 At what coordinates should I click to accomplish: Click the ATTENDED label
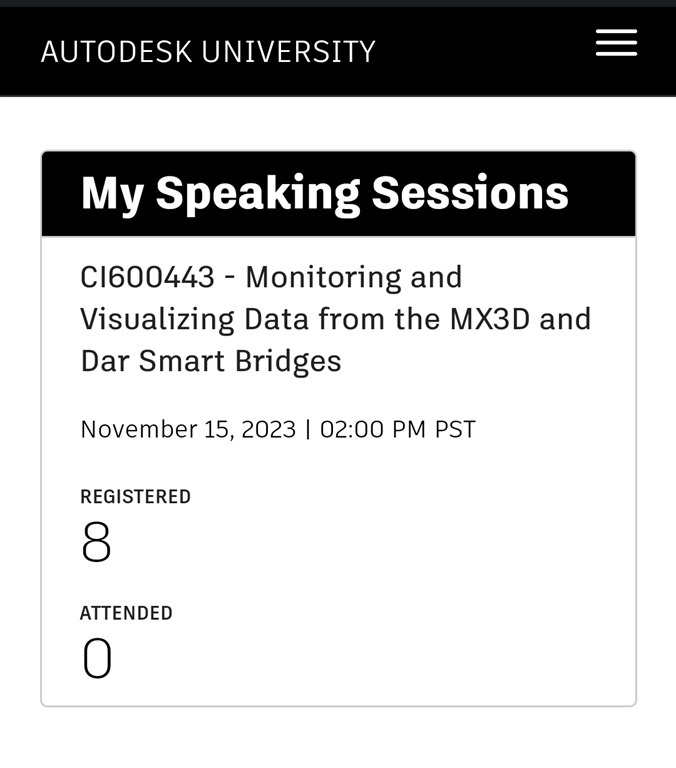pos(126,613)
